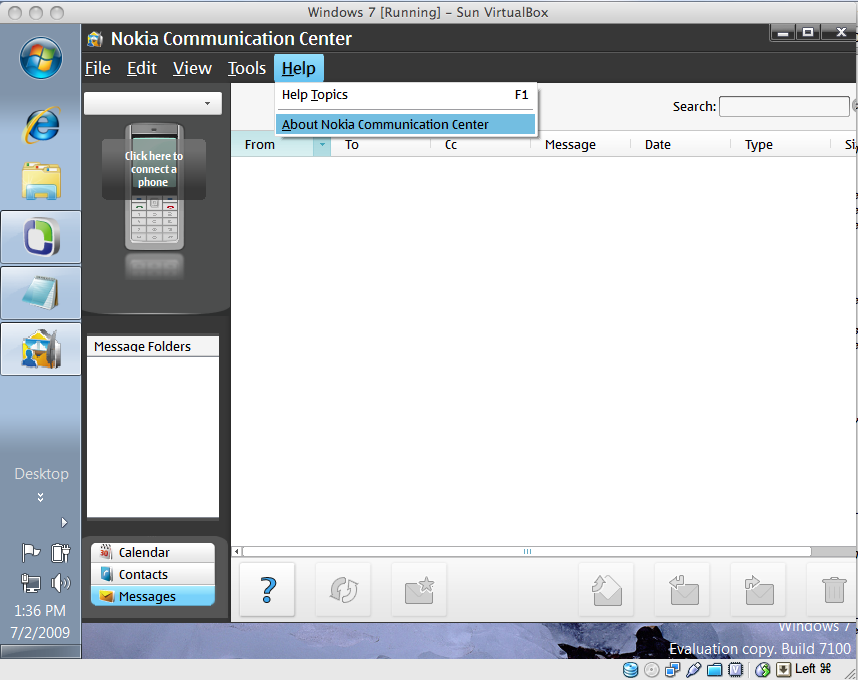858x680 pixels.
Task: Sort messages by the Date column
Action: (x=681, y=144)
